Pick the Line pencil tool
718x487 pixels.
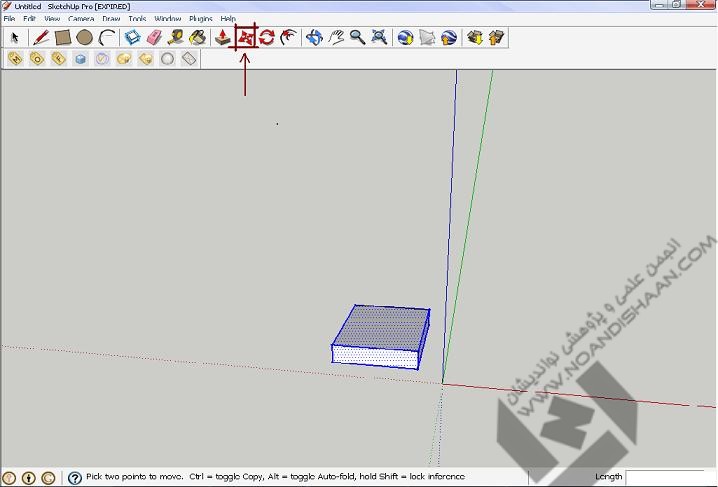(x=41, y=38)
